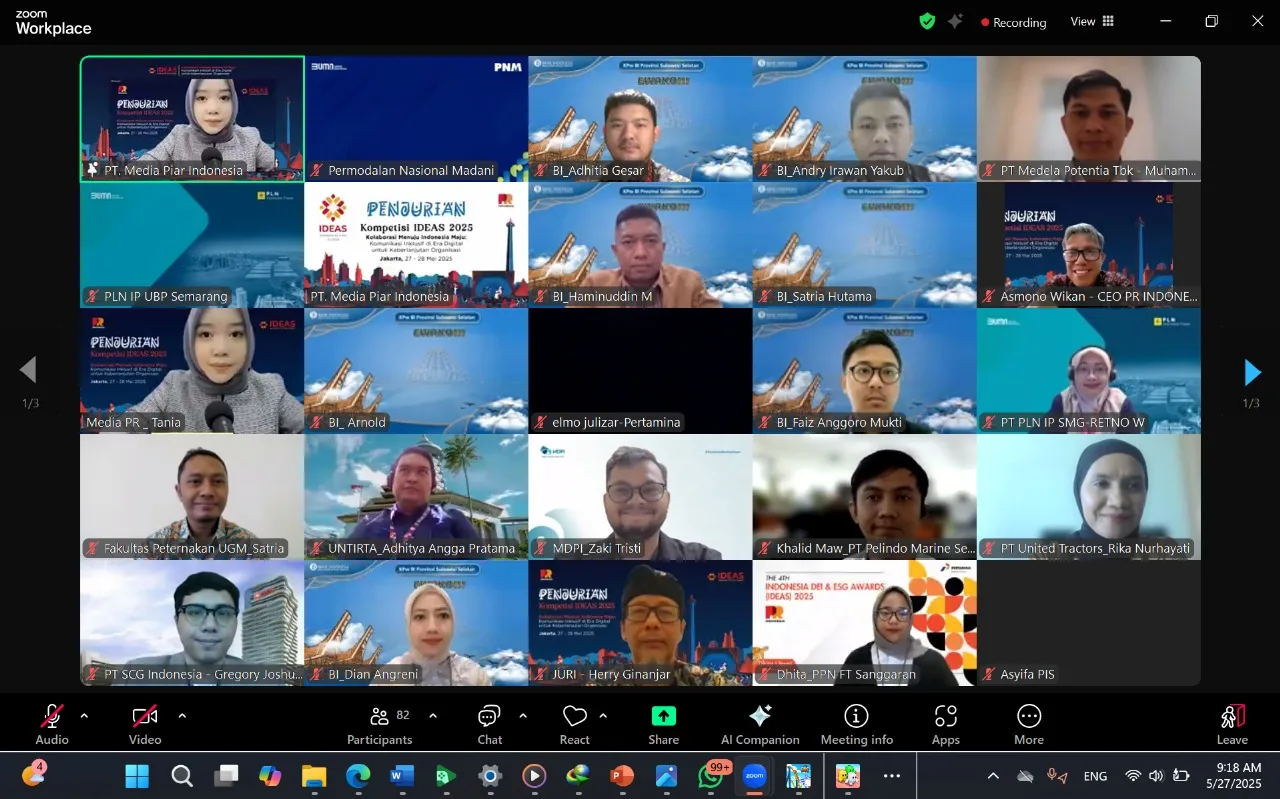
Task: Expand reactions options arrow
Action: click(x=603, y=716)
